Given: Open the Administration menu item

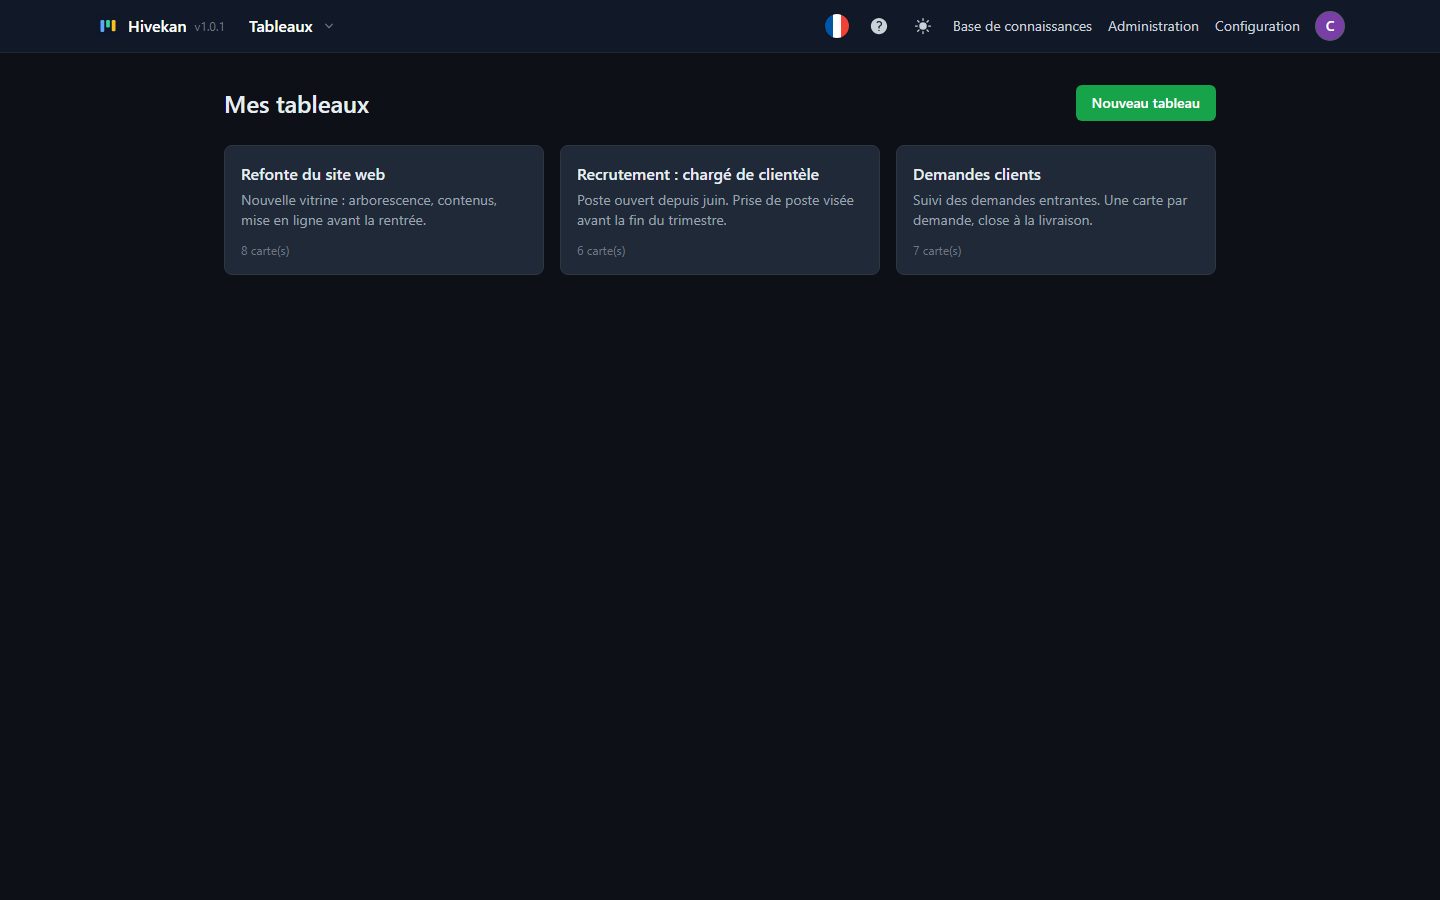Looking at the screenshot, I should pos(1153,26).
